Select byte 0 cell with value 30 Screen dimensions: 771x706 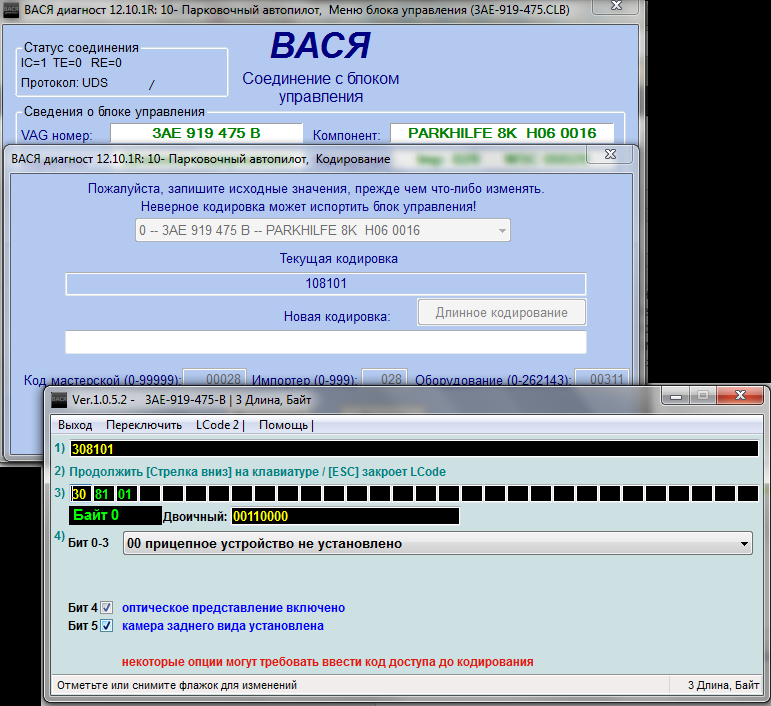coord(80,494)
